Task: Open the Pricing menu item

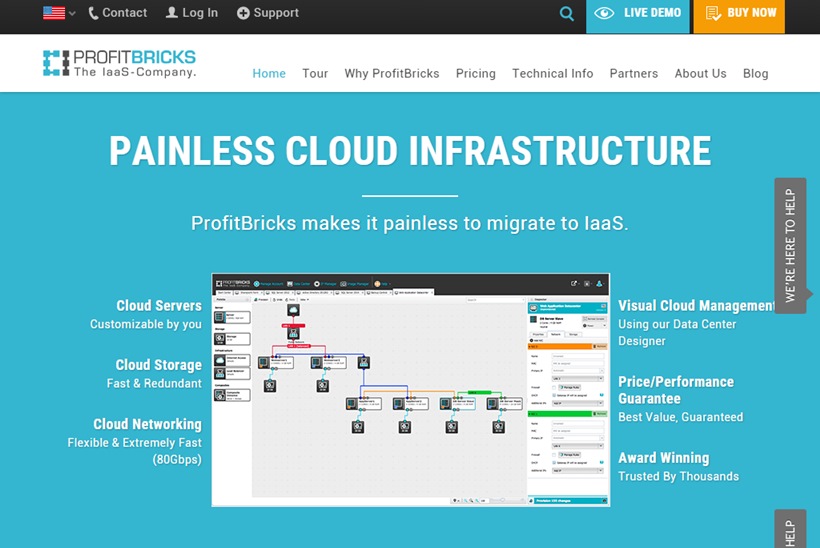Action: click(476, 73)
